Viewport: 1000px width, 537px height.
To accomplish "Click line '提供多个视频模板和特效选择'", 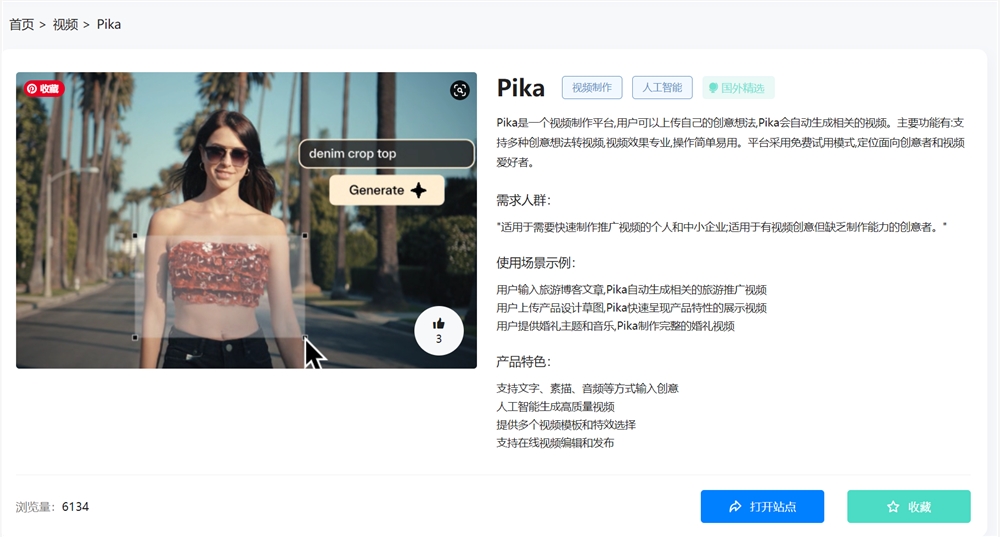I will (566, 425).
